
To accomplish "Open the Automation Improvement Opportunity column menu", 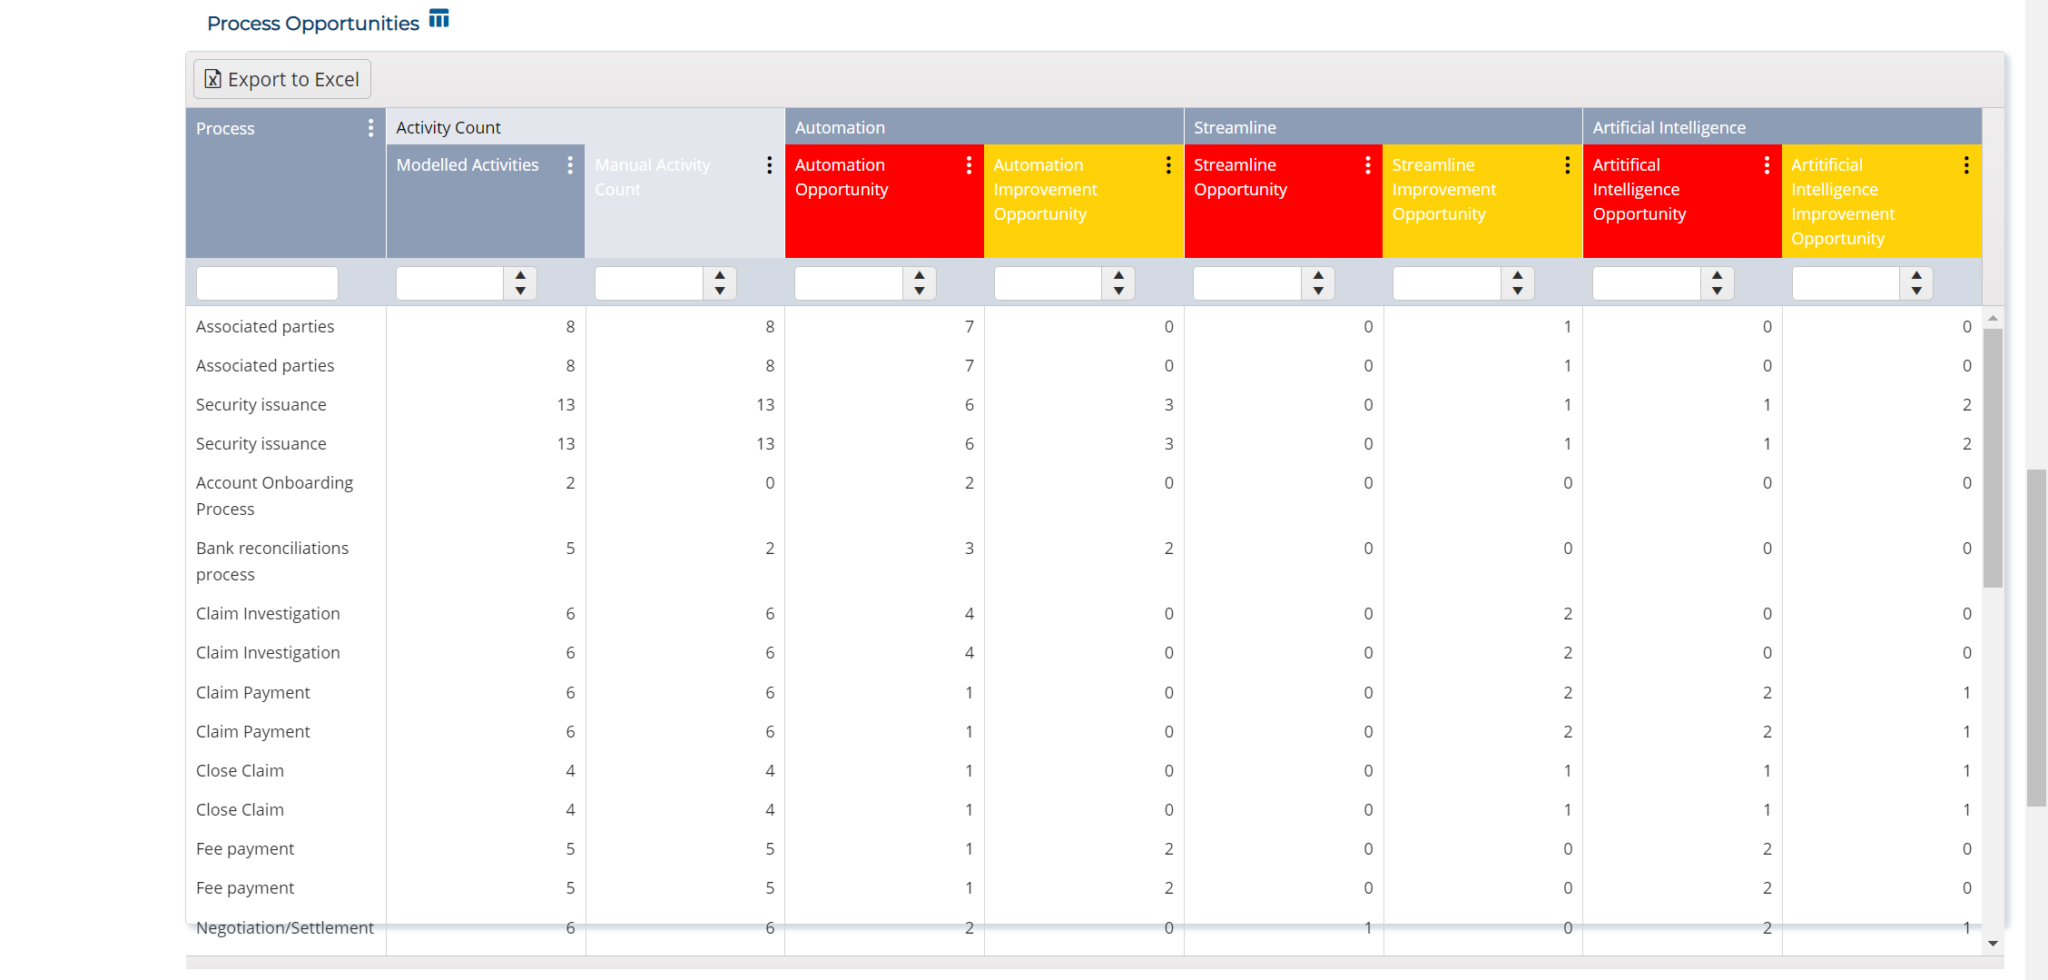I will point(1168,165).
